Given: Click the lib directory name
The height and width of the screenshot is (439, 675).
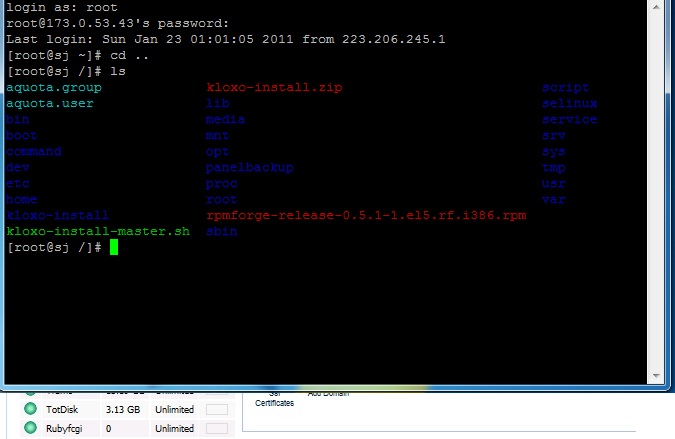Looking at the screenshot, I should (218, 103).
